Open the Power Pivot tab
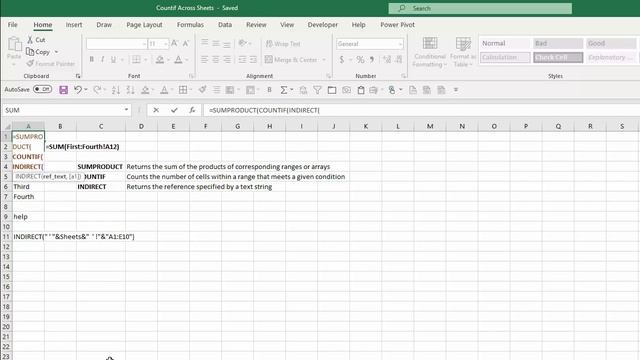Screen dimensions: 640x360 [x=398, y=24]
